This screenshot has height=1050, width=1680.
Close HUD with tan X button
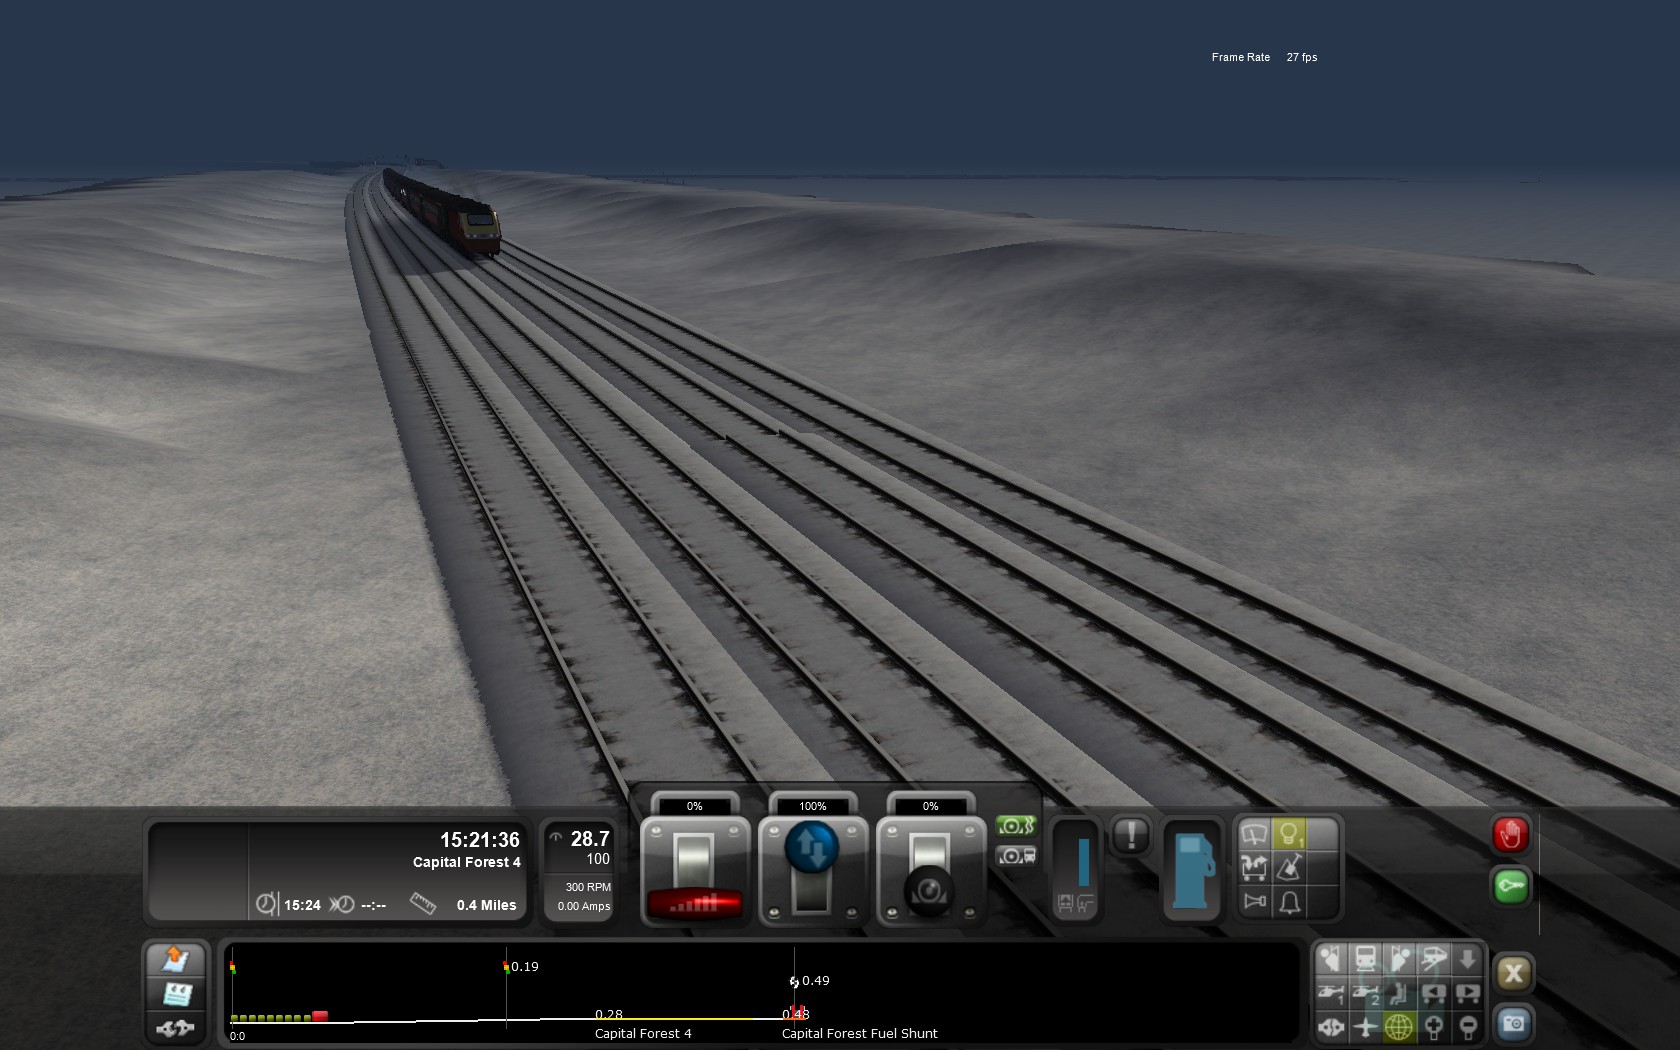[x=1513, y=973]
